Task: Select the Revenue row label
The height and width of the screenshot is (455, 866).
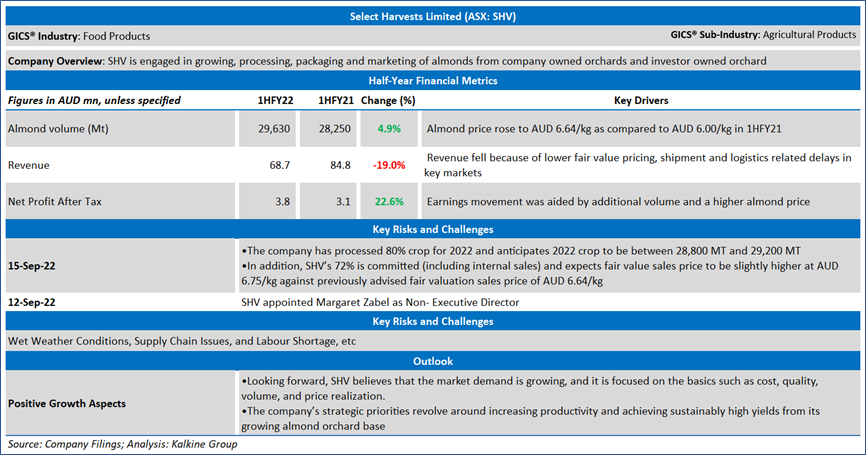Action: [x=29, y=165]
